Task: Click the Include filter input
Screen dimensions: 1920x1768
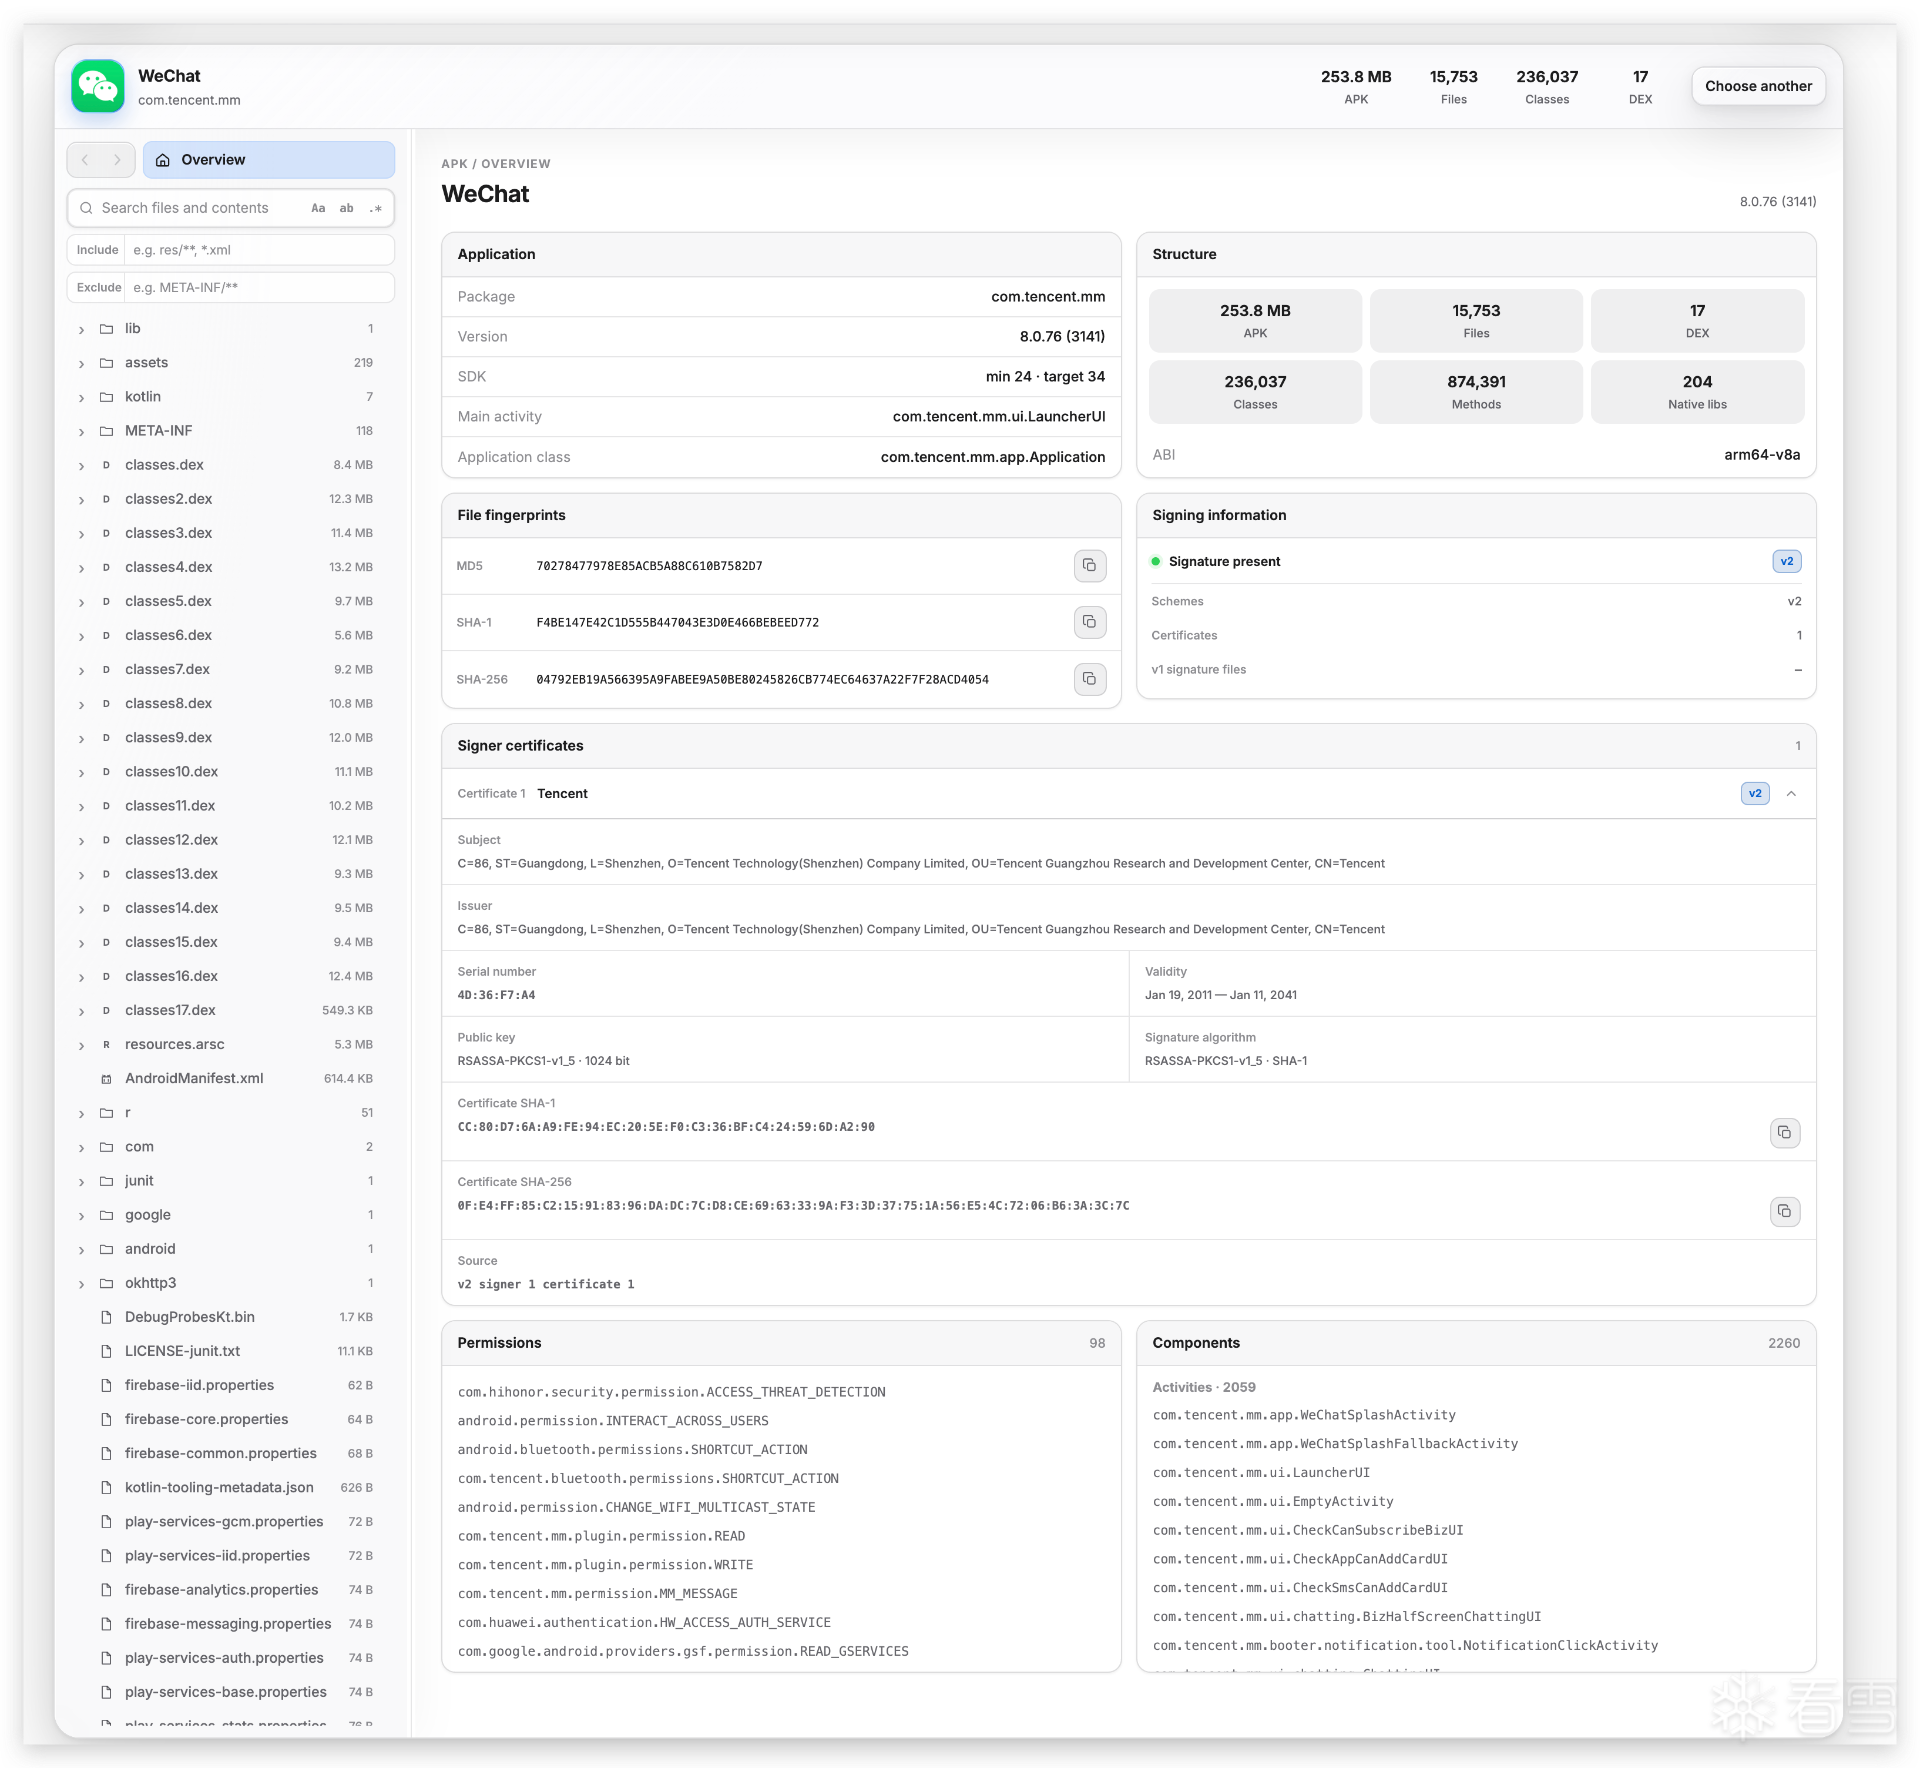Action: pos(259,250)
